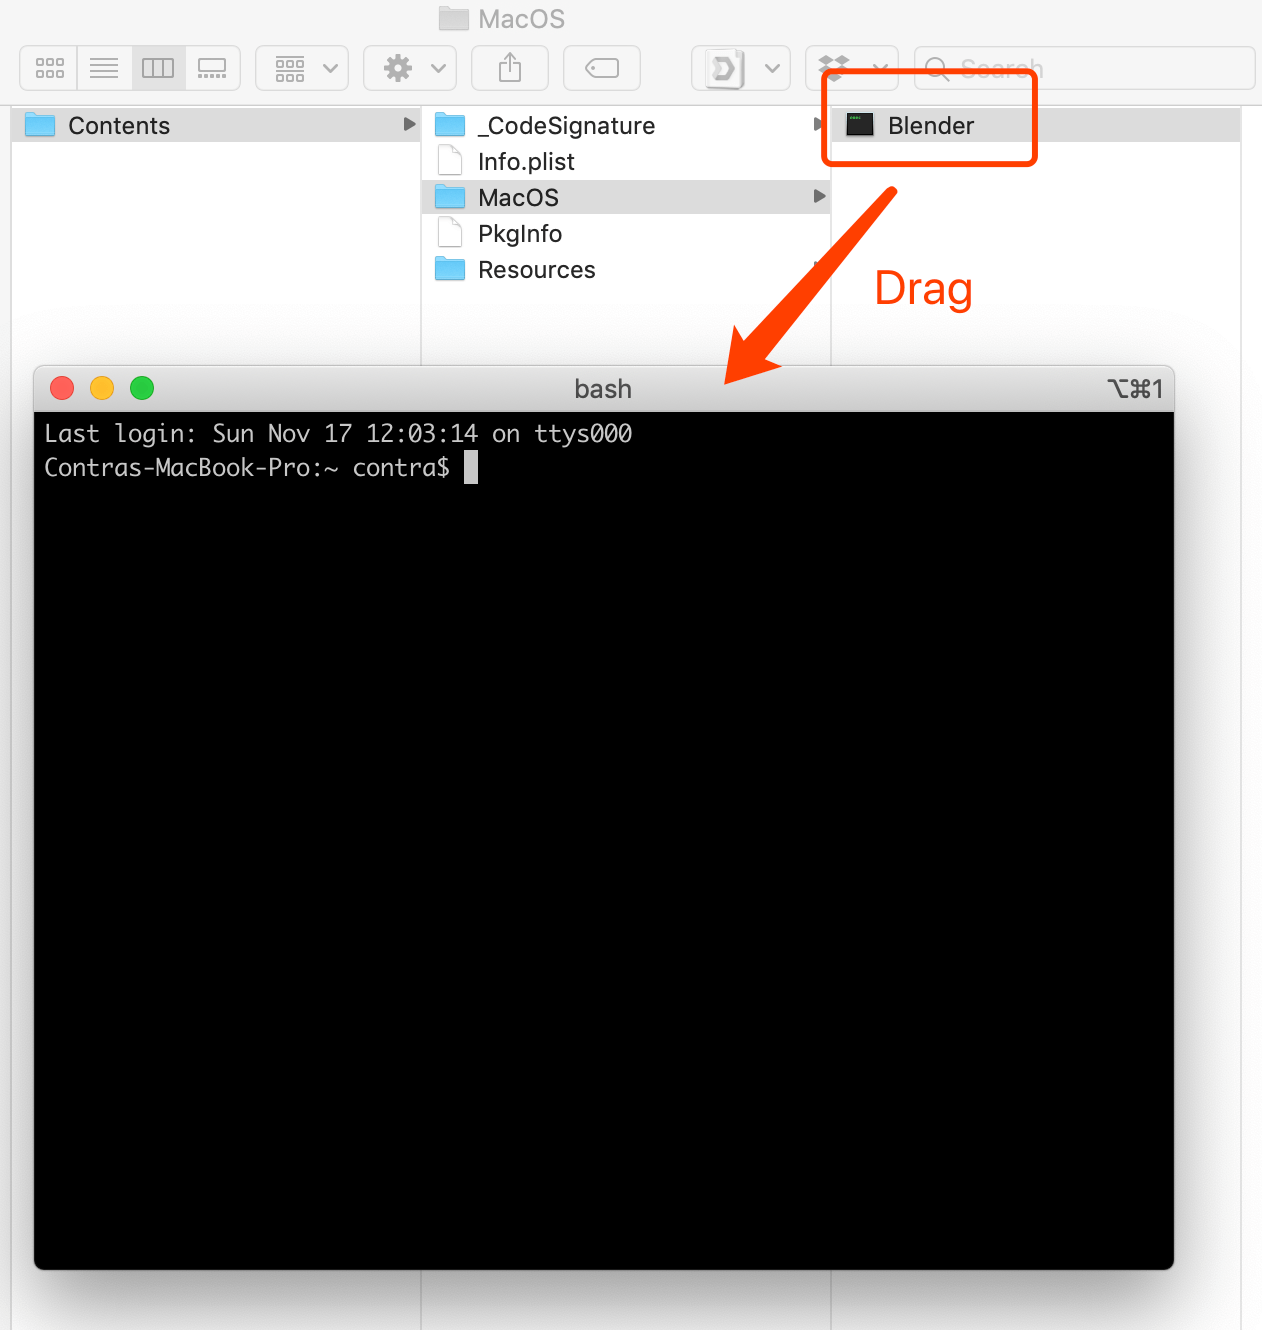The image size is (1262, 1330).
Task: Select the MacOS folder row
Action: [518, 197]
